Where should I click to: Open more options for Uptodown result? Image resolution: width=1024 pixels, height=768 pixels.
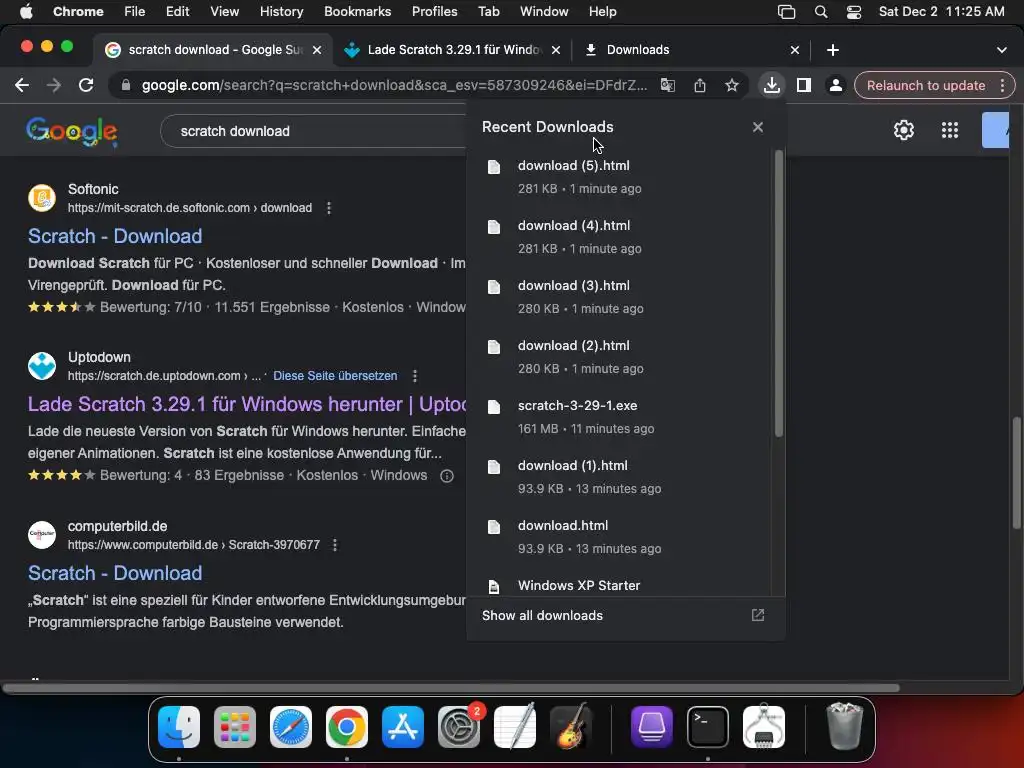coord(415,376)
